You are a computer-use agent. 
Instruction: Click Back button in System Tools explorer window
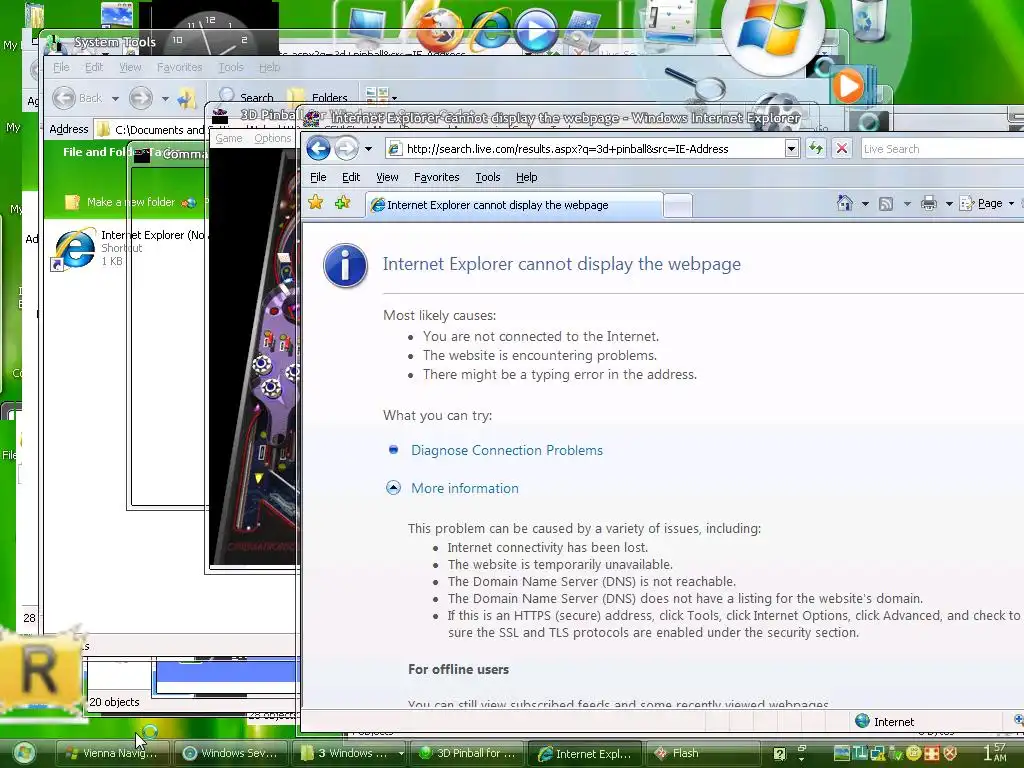64,98
